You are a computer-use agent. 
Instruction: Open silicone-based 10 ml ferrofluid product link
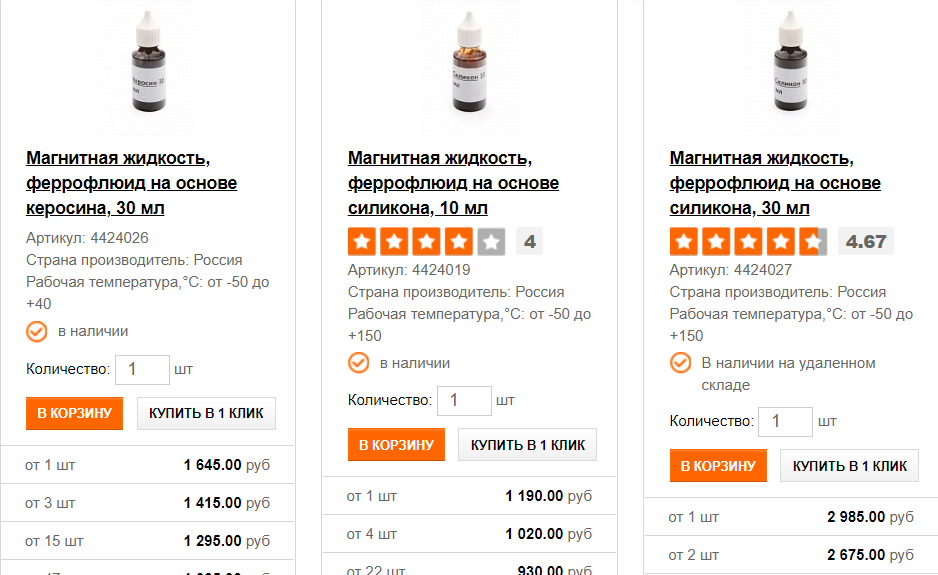pos(453,183)
